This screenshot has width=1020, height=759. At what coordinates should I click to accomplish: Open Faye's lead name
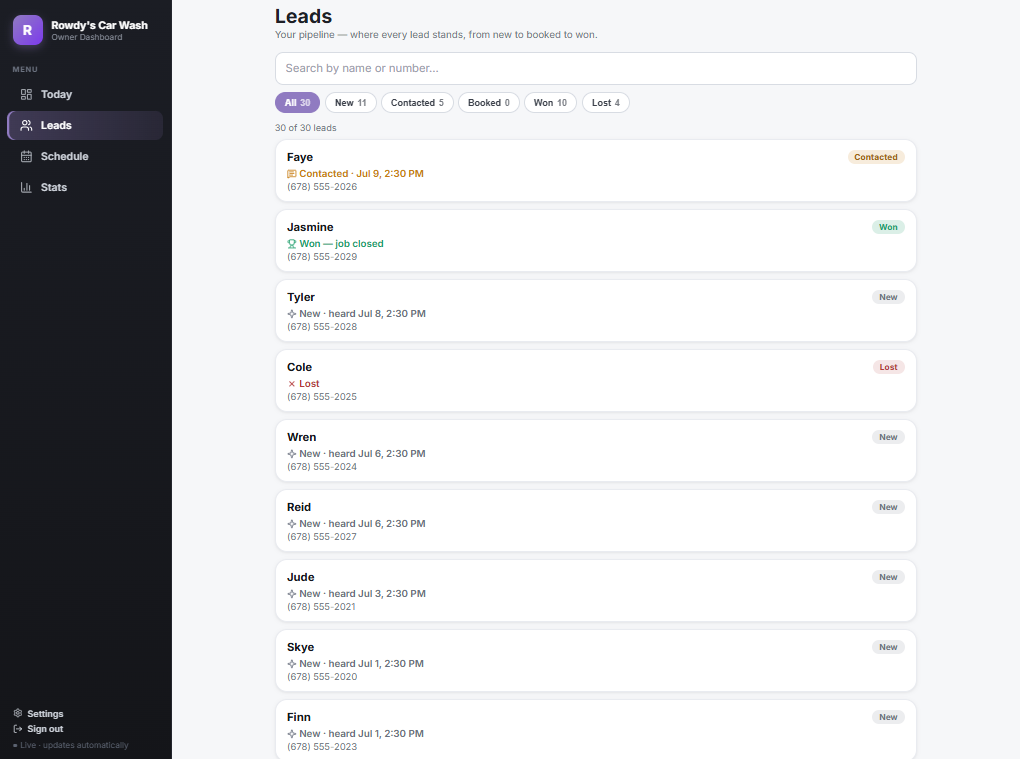click(300, 157)
